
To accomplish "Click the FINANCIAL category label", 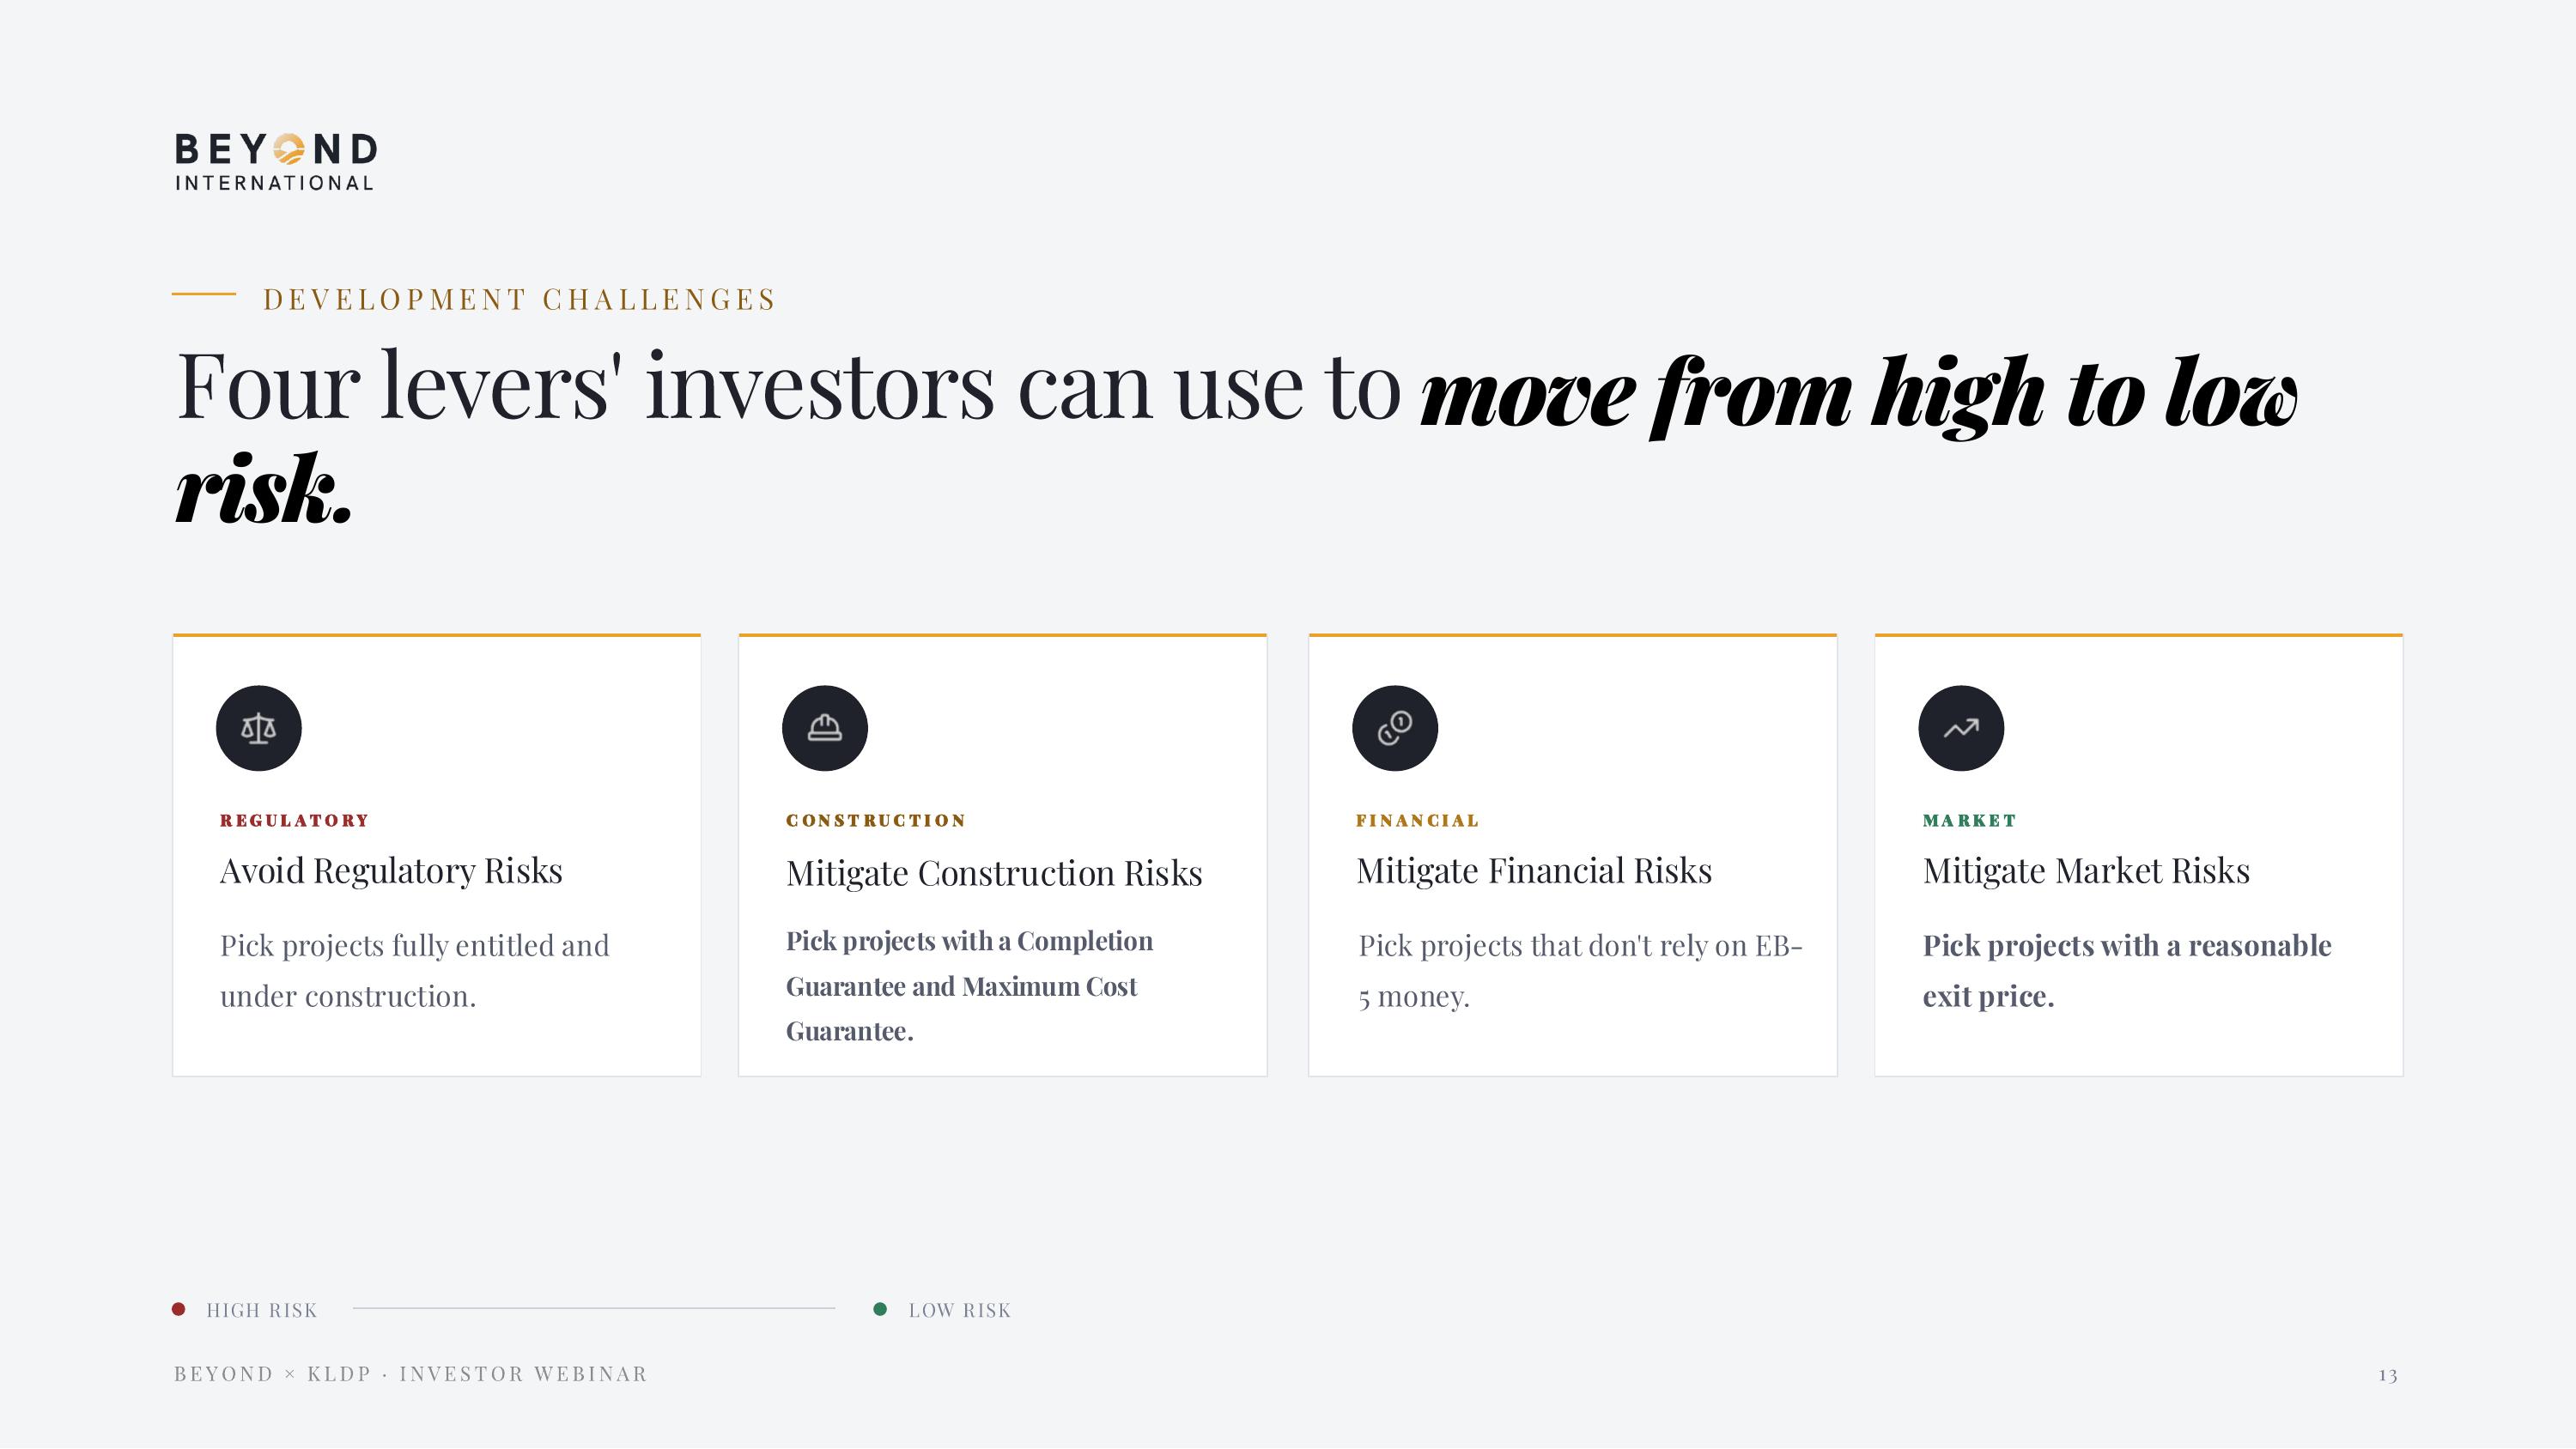I will [x=1417, y=820].
